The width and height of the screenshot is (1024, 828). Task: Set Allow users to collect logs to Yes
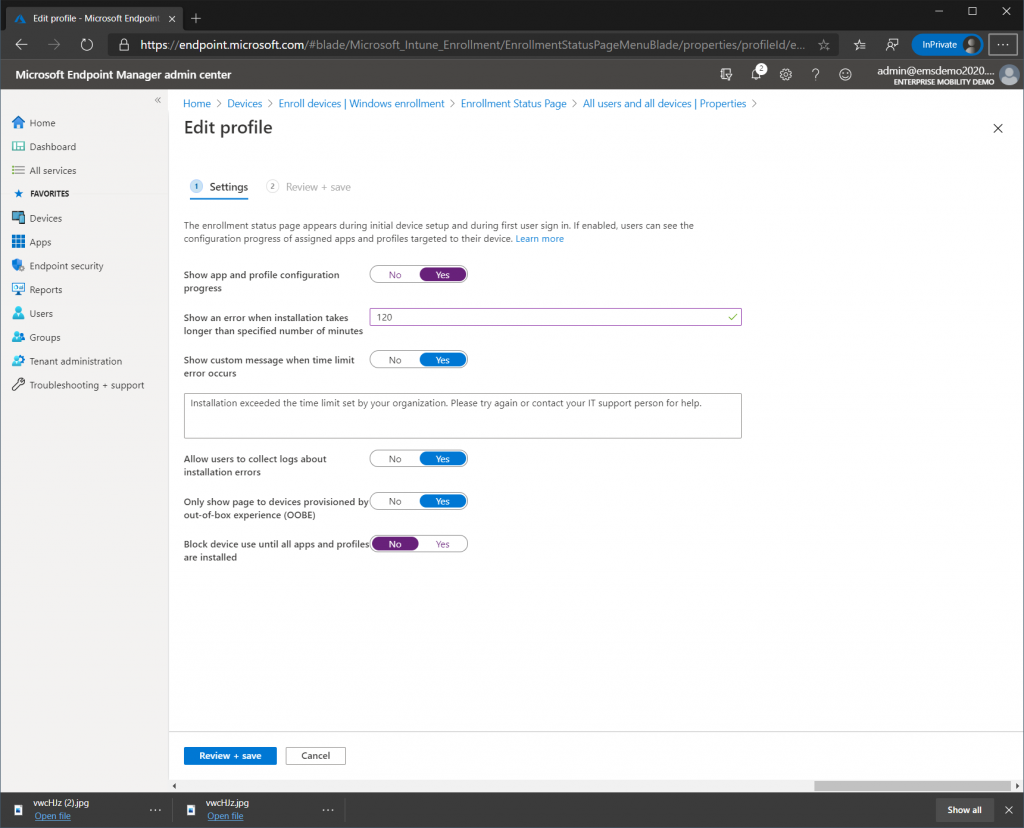(x=443, y=459)
